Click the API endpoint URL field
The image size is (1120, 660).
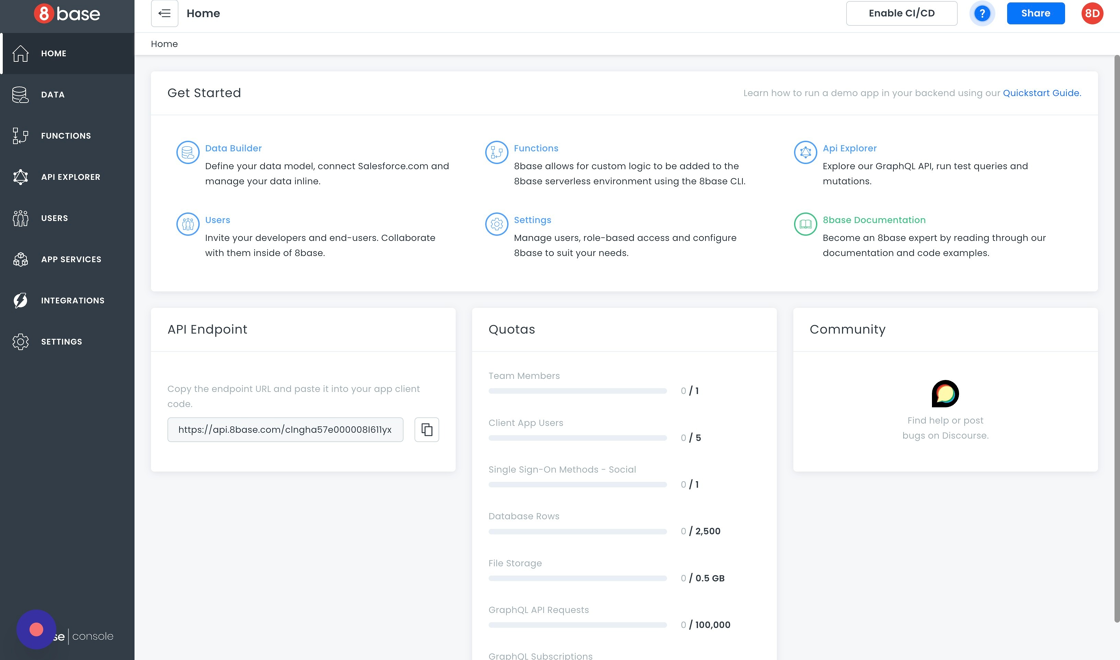(x=285, y=430)
